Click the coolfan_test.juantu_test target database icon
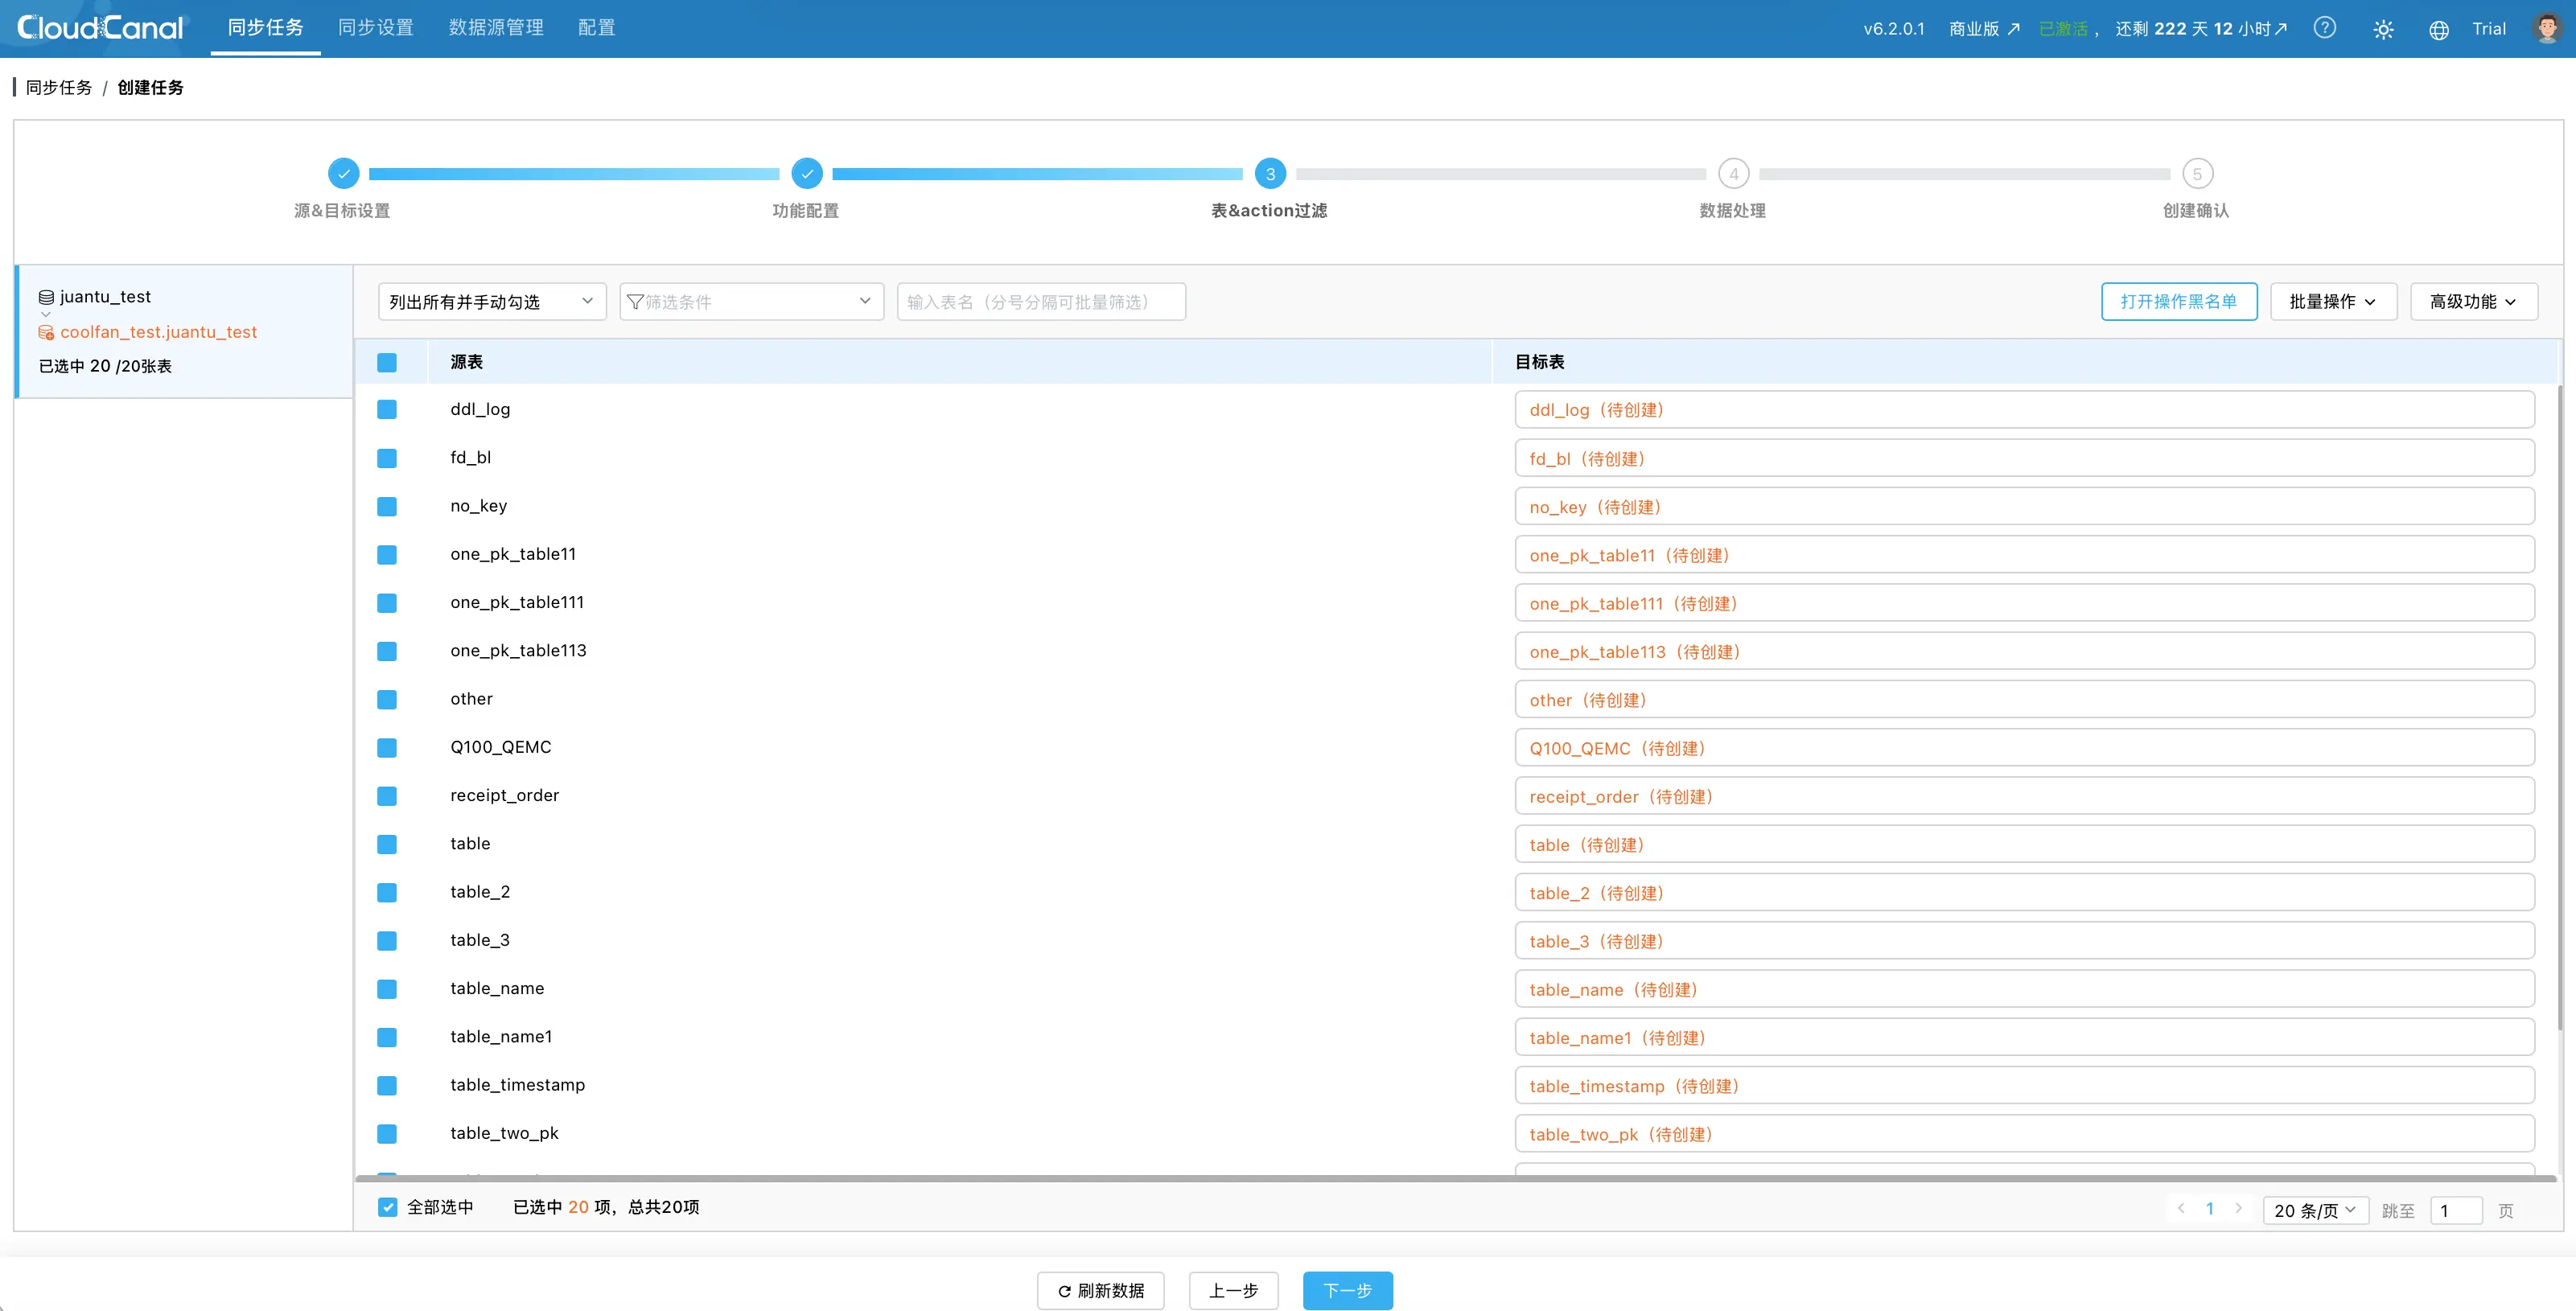This screenshot has height=1311, width=2576. click(46, 332)
